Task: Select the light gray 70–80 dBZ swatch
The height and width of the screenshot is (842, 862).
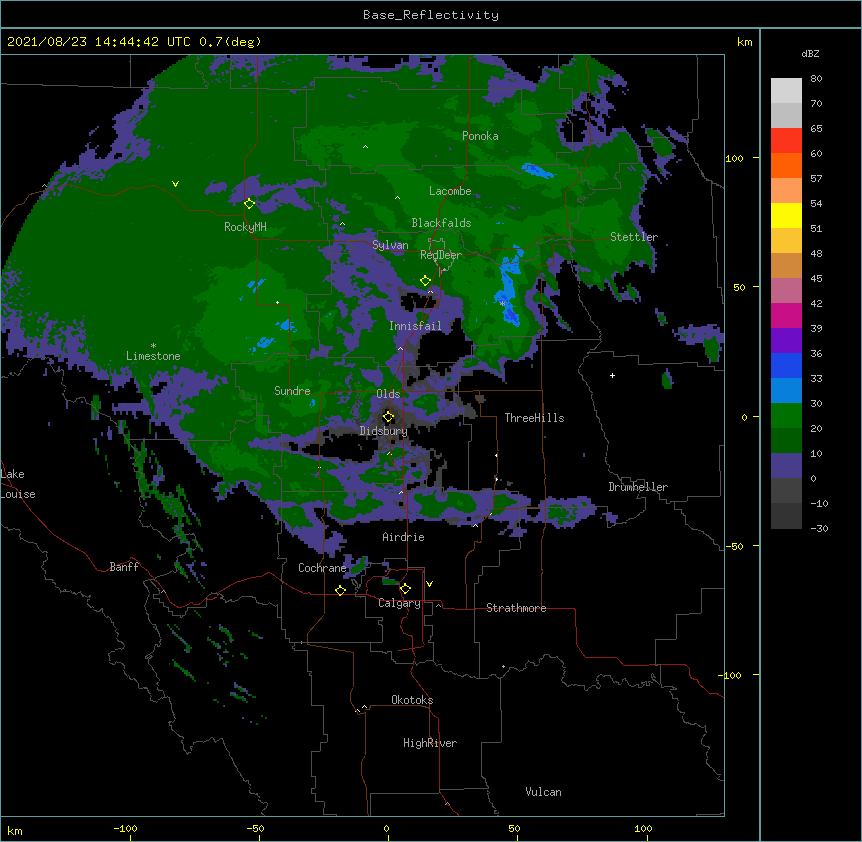Action: click(x=786, y=91)
